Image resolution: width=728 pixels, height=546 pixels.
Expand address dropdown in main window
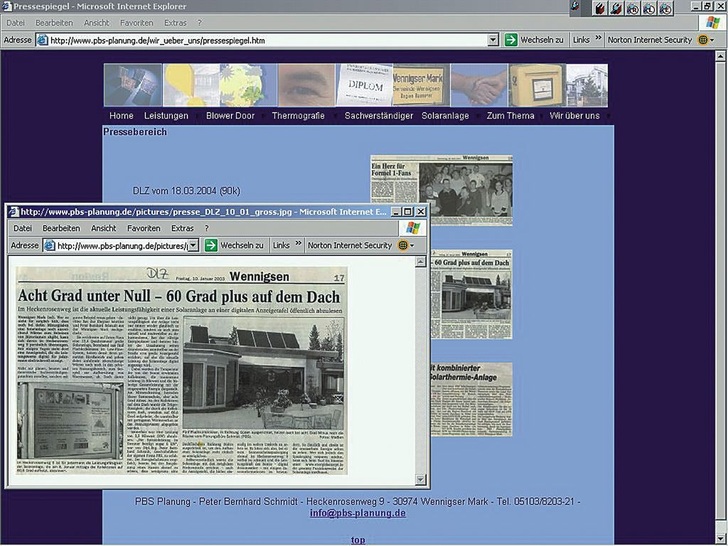click(x=494, y=40)
